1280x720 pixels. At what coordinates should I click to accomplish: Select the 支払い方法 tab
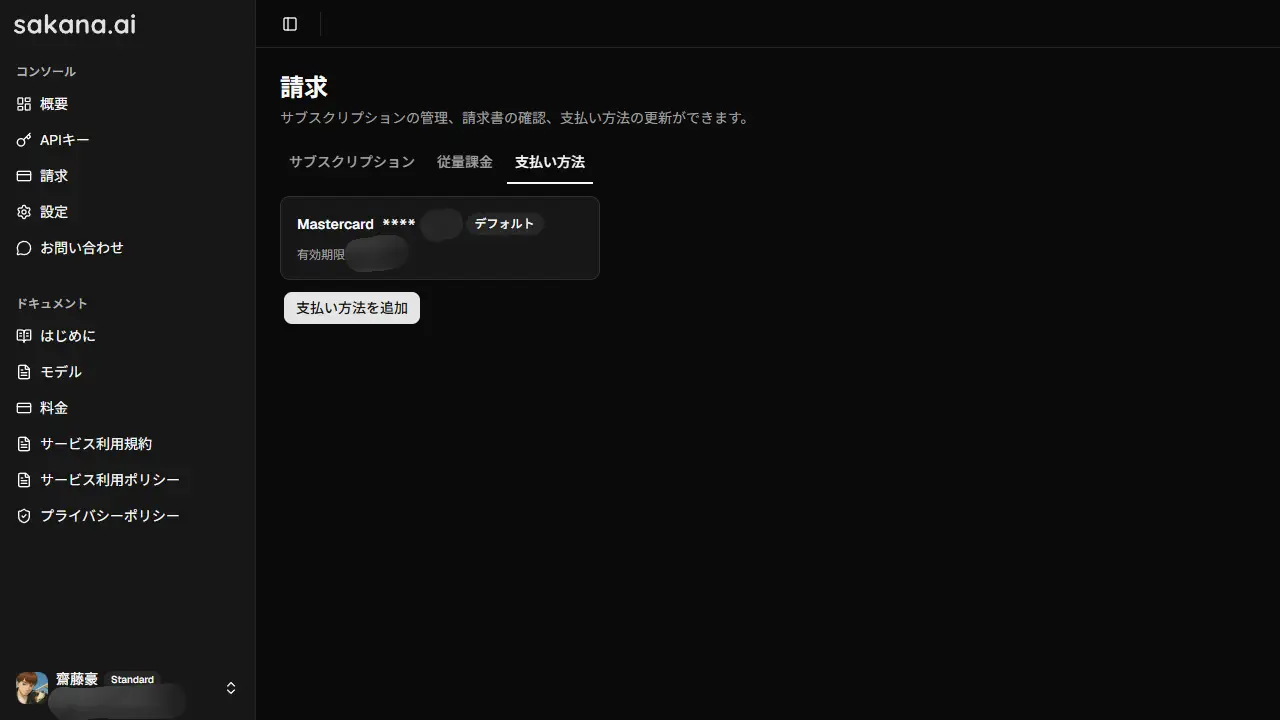[x=550, y=162]
